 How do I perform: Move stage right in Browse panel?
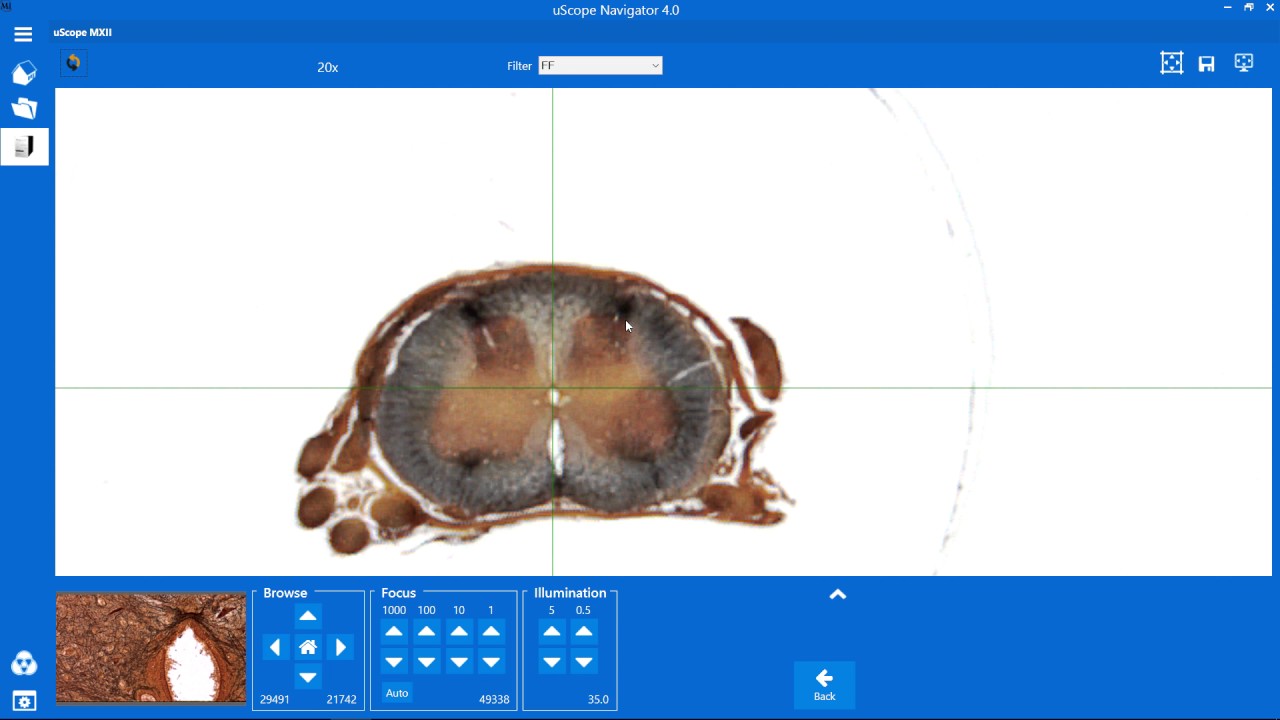pos(340,647)
